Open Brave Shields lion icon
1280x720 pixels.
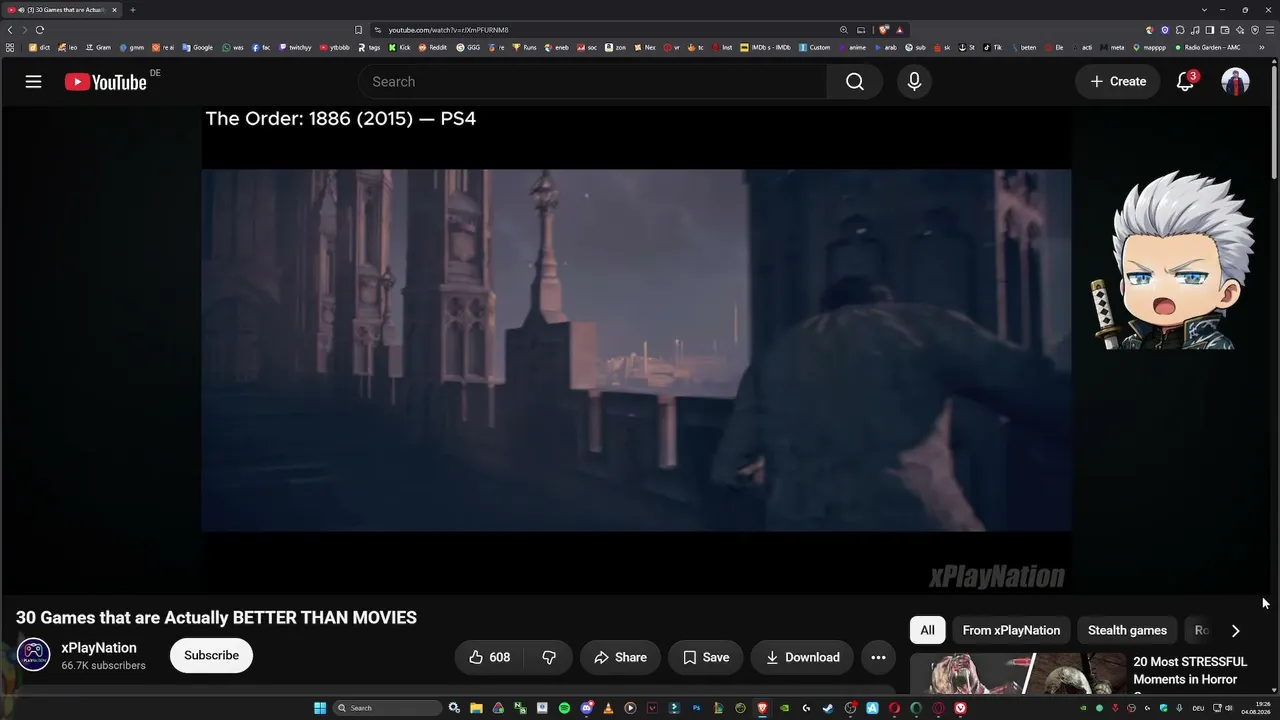[x=884, y=30]
